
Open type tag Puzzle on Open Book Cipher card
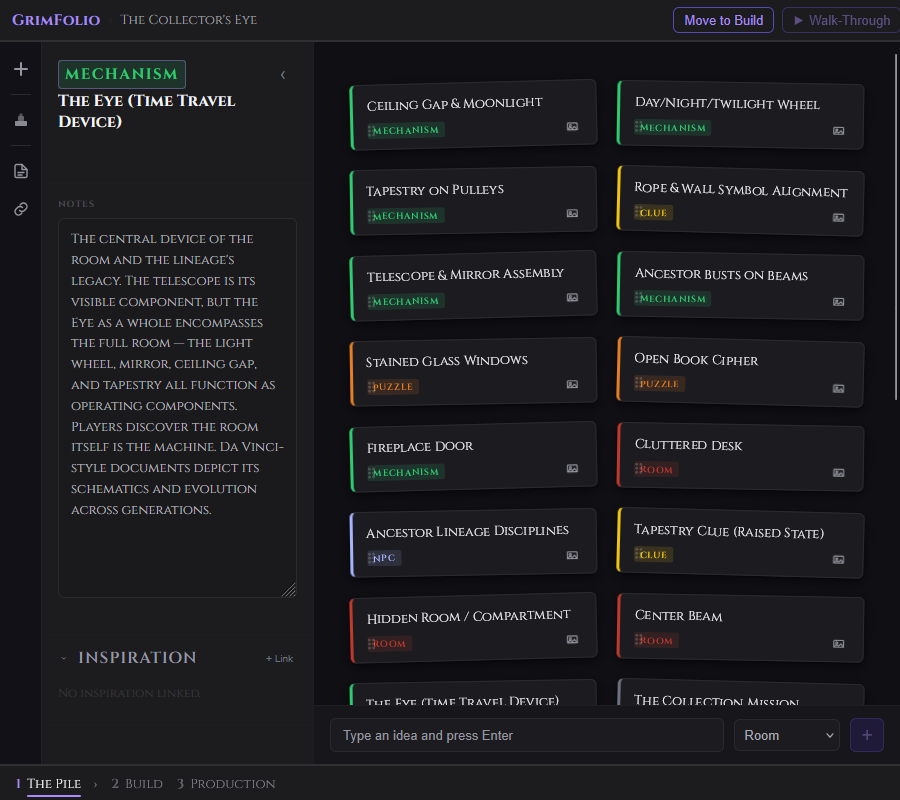tap(659, 383)
